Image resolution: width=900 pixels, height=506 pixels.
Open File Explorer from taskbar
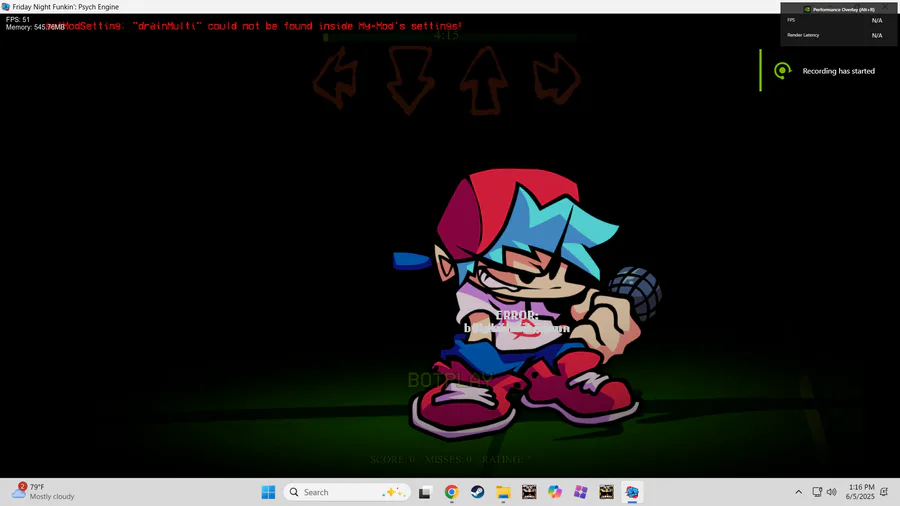pos(503,492)
